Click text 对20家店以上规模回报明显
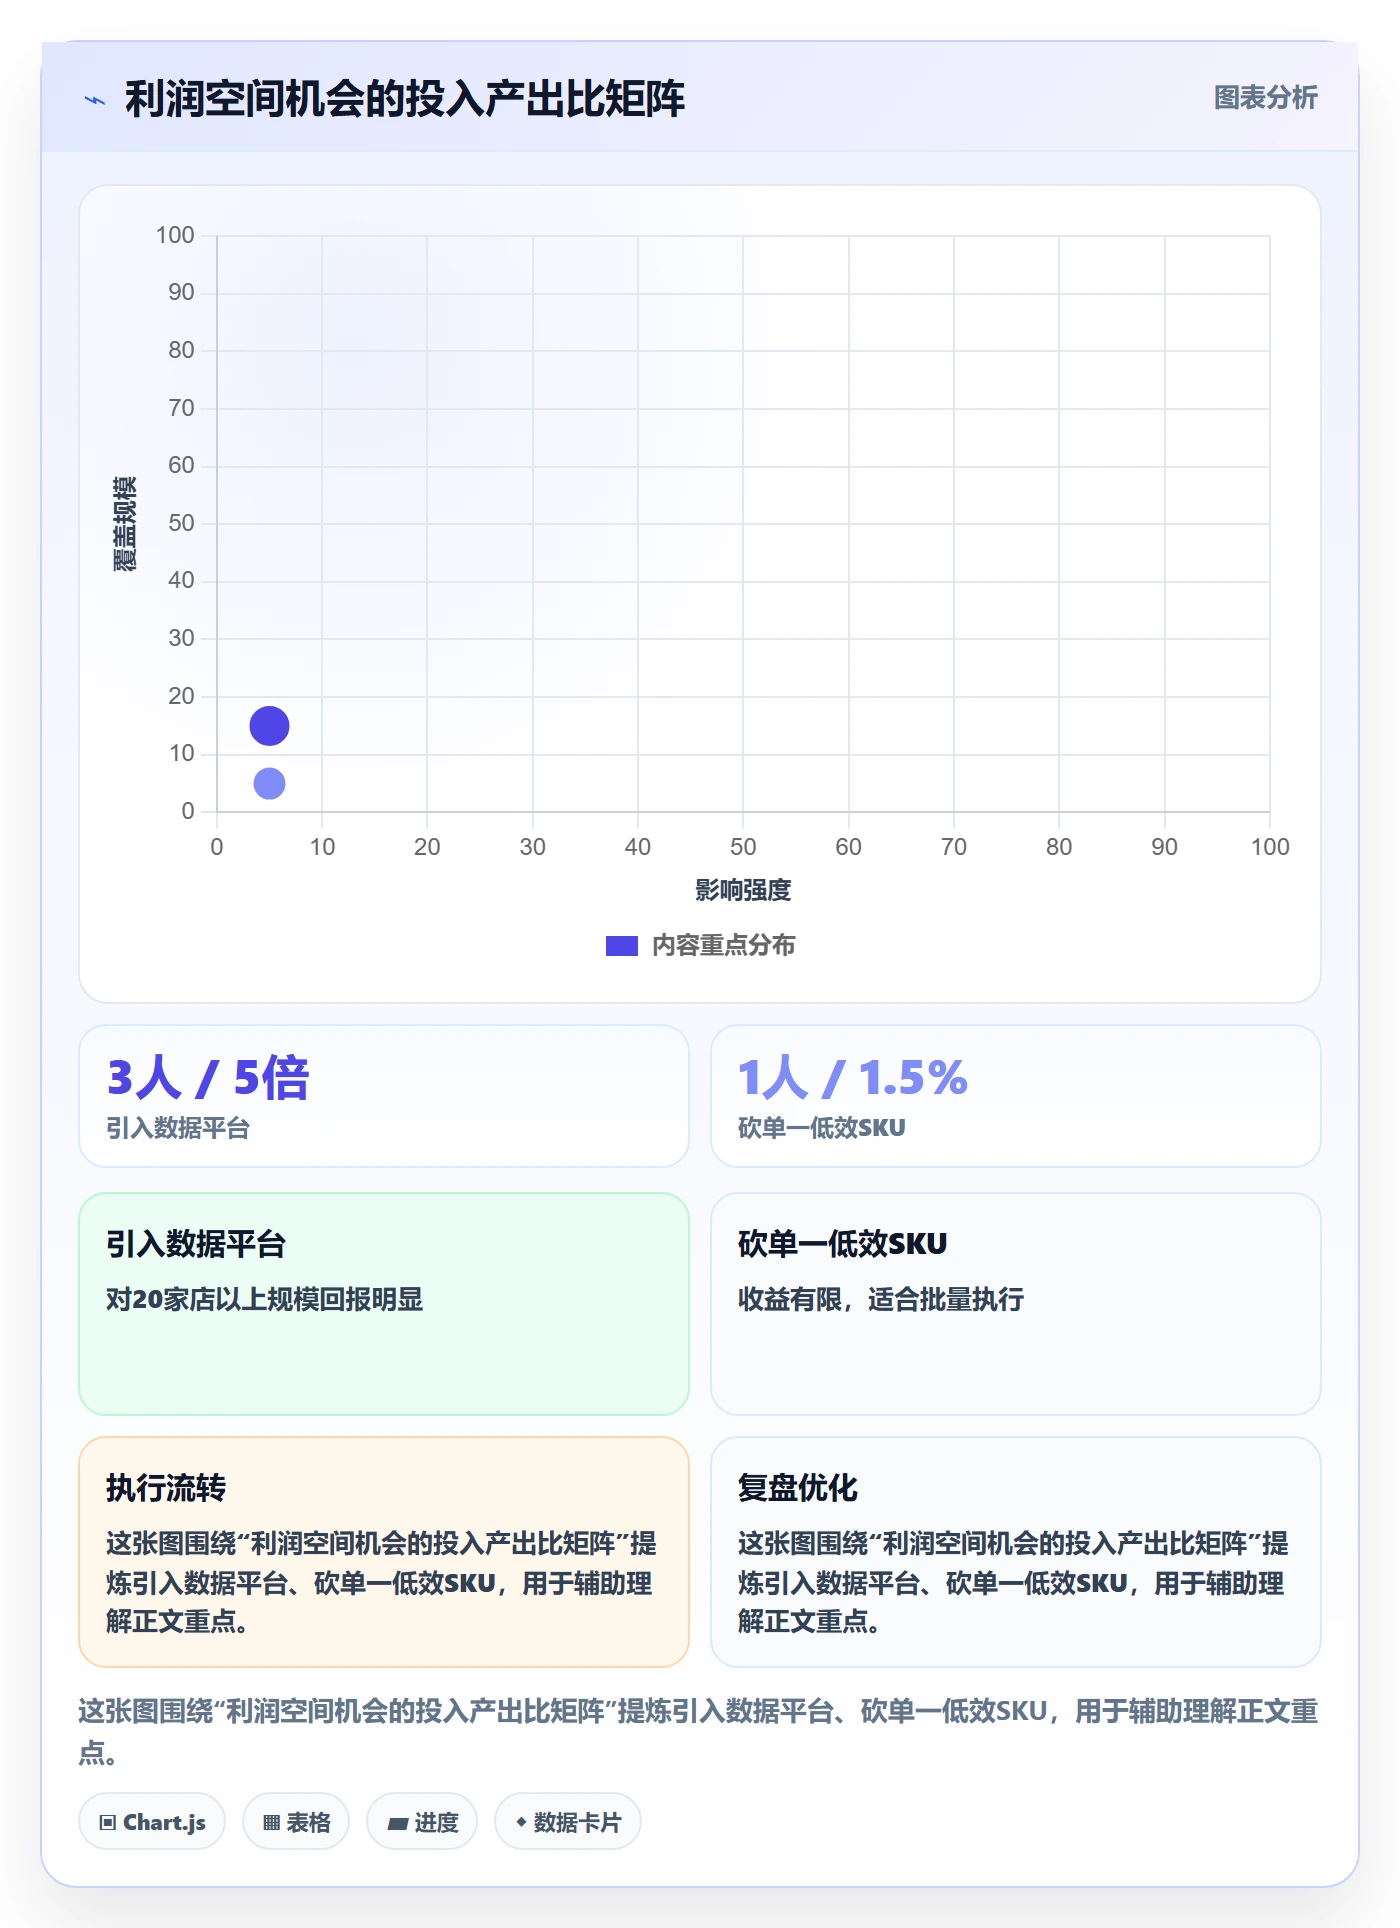Image resolution: width=1400 pixels, height=1928 pixels. pyautogui.click(x=265, y=1299)
